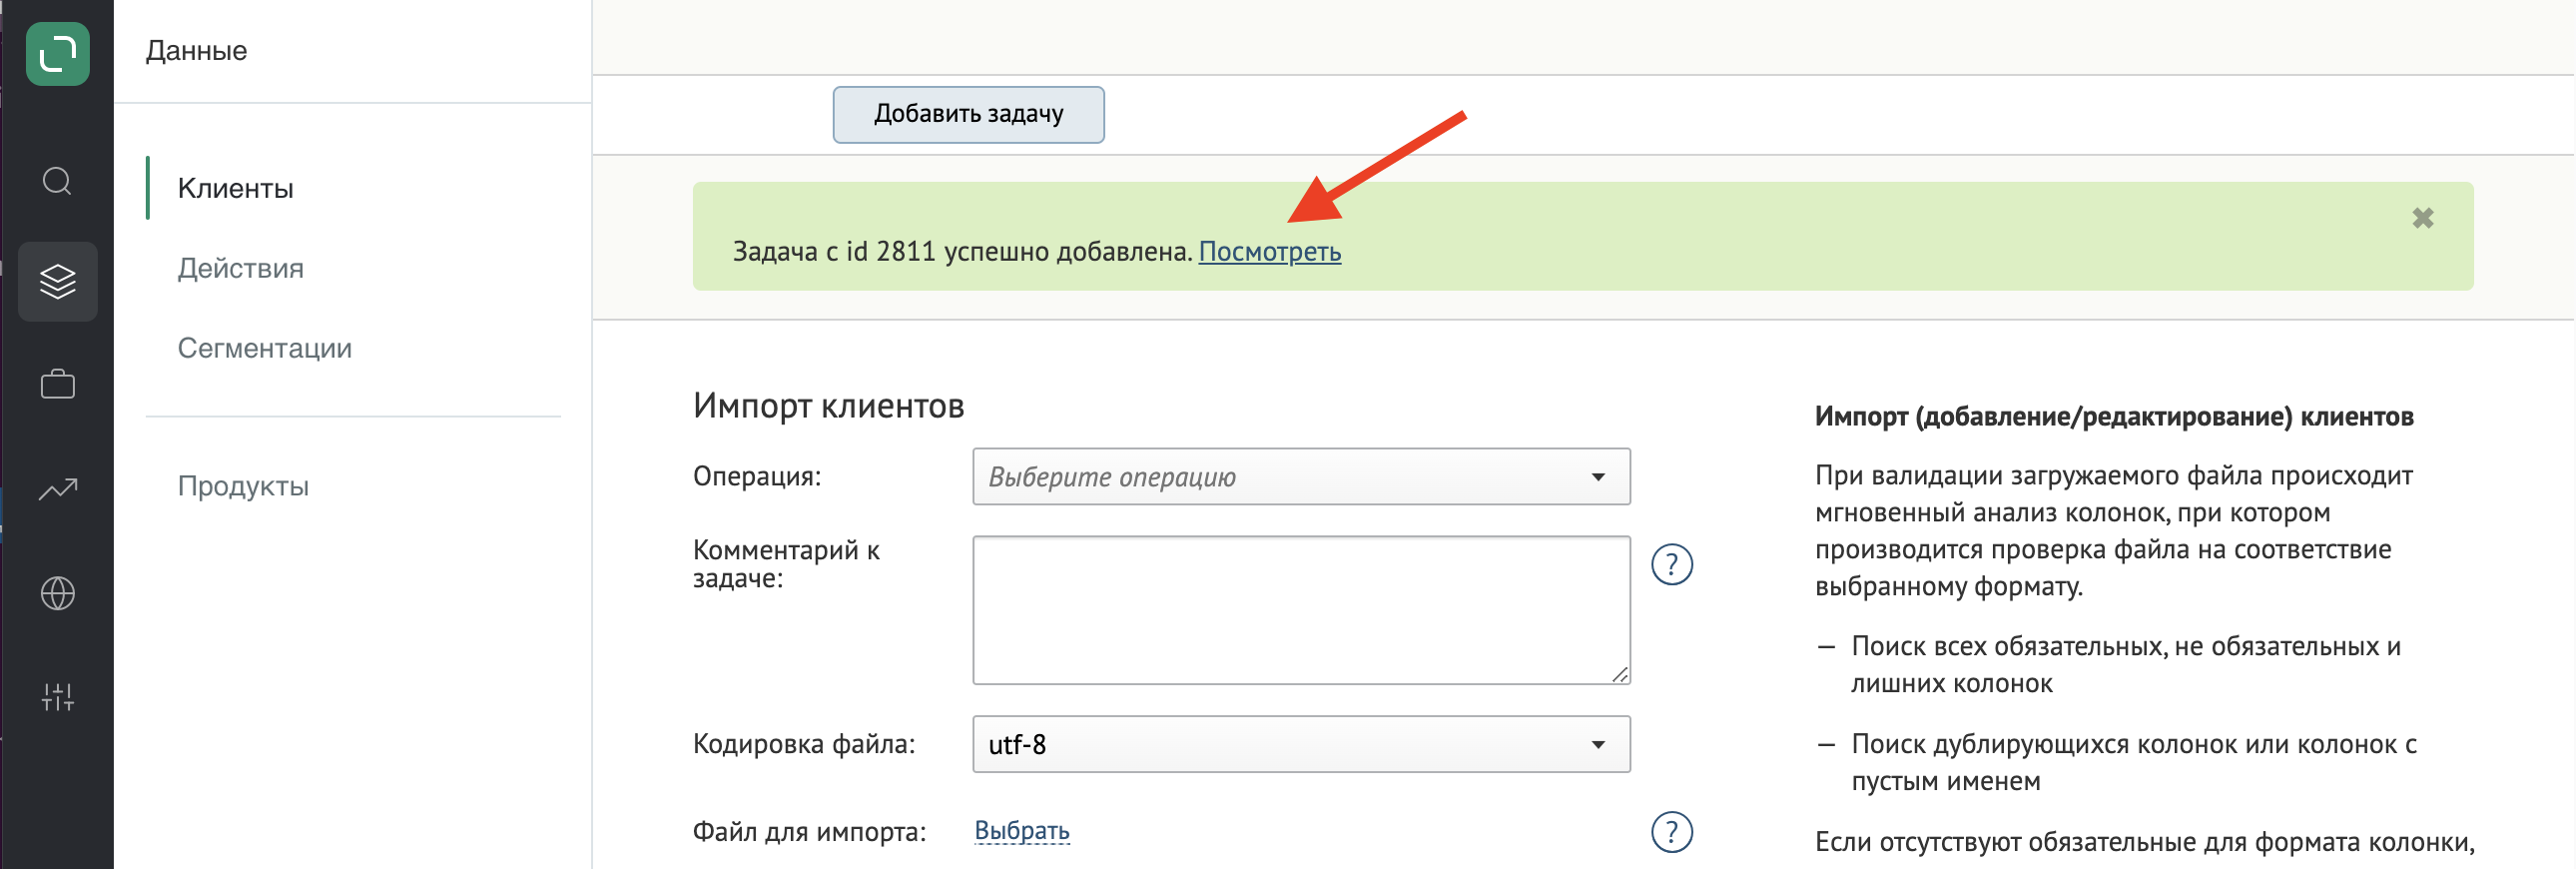Click the Импорт (добавление/редактирование) клиентов heading

(2113, 417)
